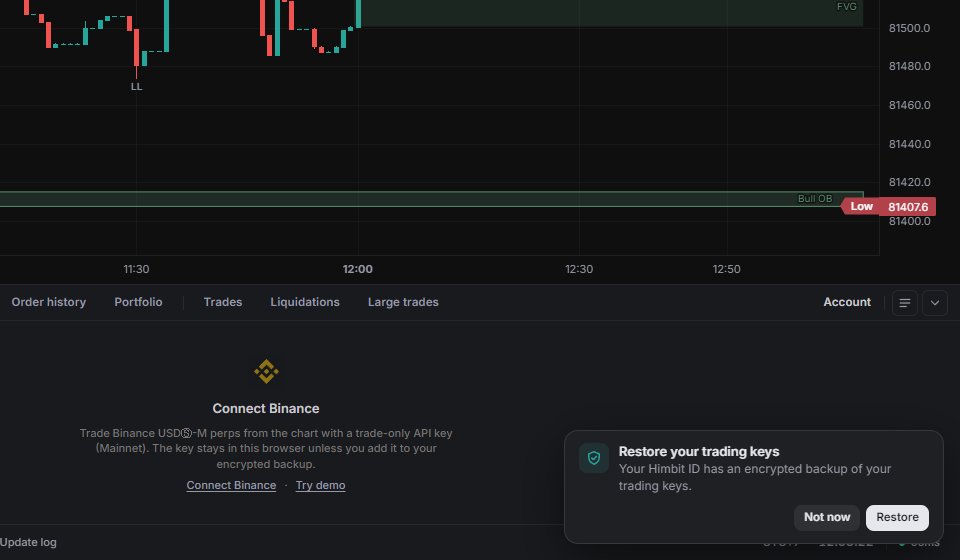Open the Portfolio tab
Image resolution: width=960 pixels, height=560 pixels.
[x=138, y=302]
